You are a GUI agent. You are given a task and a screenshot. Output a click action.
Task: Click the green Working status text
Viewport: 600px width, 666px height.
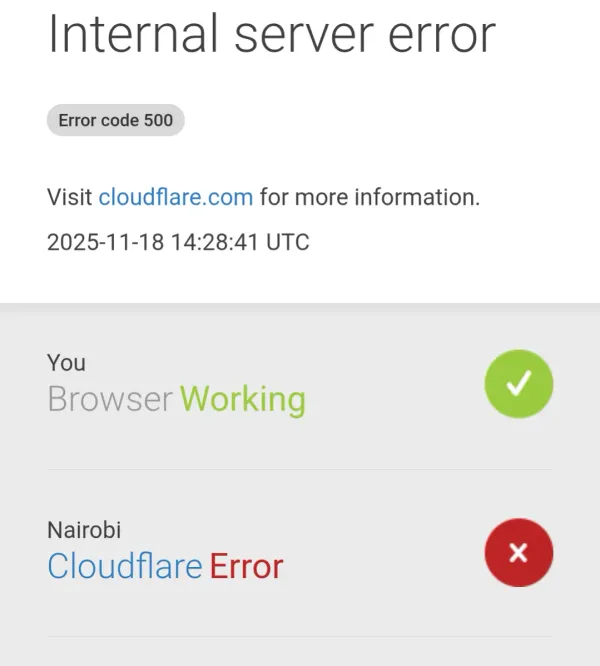[243, 399]
